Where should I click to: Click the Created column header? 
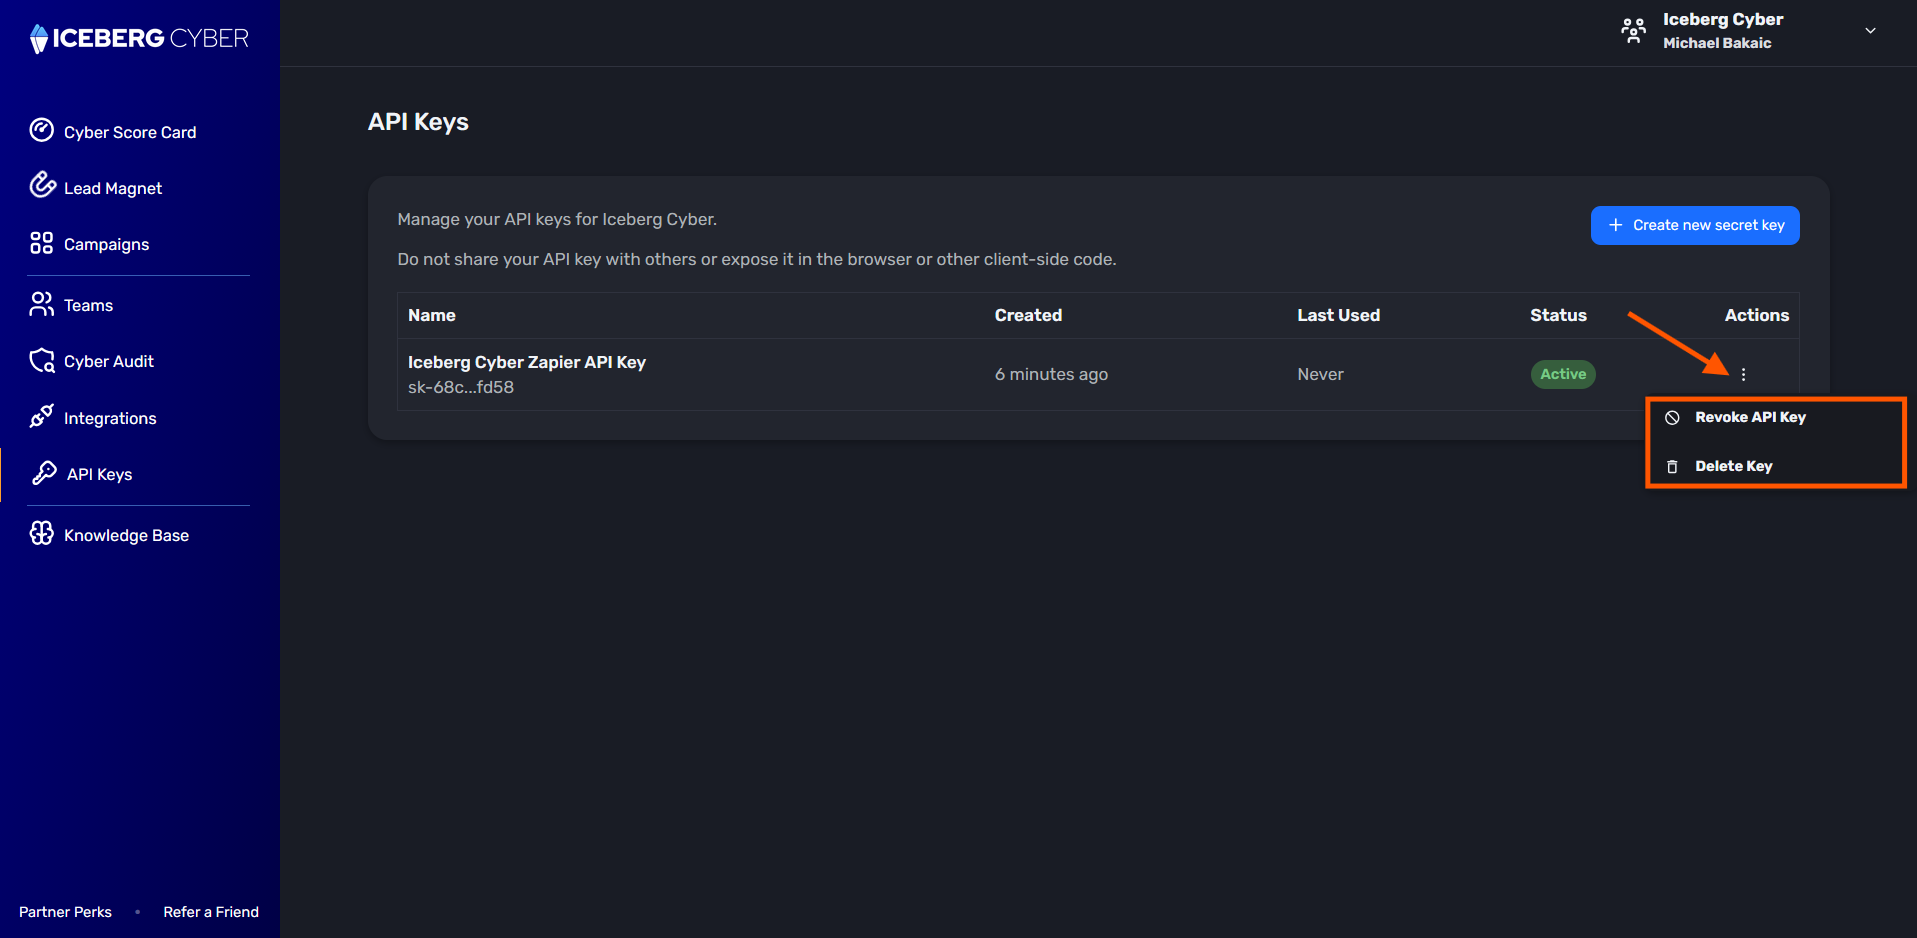point(1028,315)
